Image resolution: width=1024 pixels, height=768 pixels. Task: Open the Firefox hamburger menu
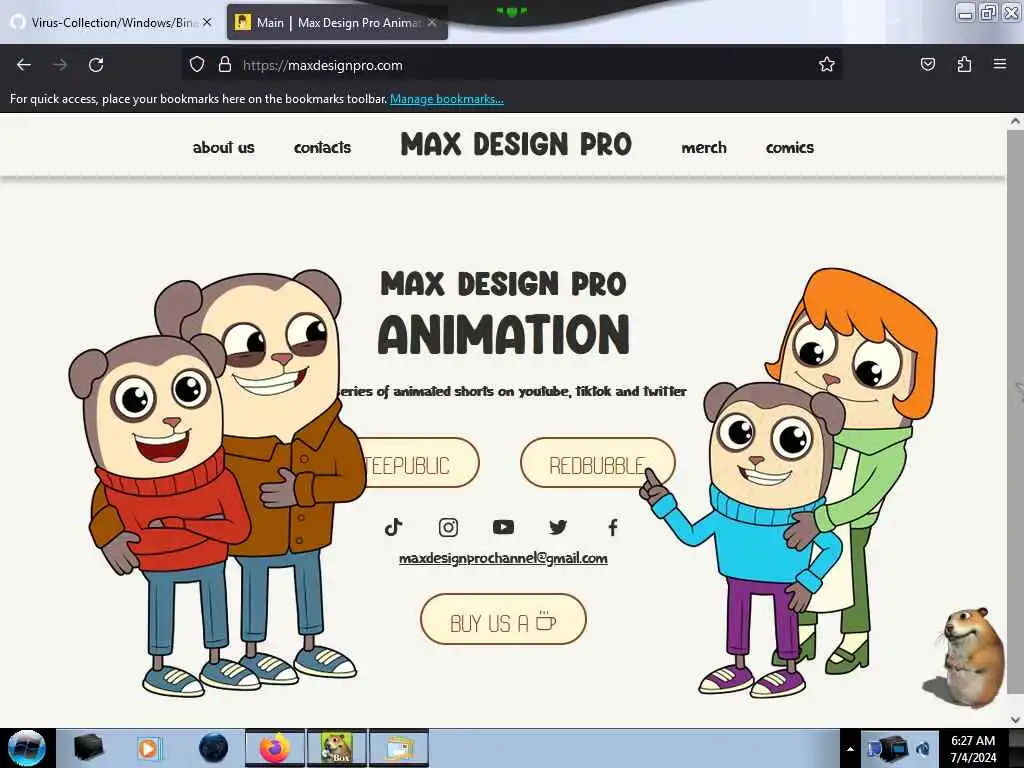click(x=1000, y=64)
